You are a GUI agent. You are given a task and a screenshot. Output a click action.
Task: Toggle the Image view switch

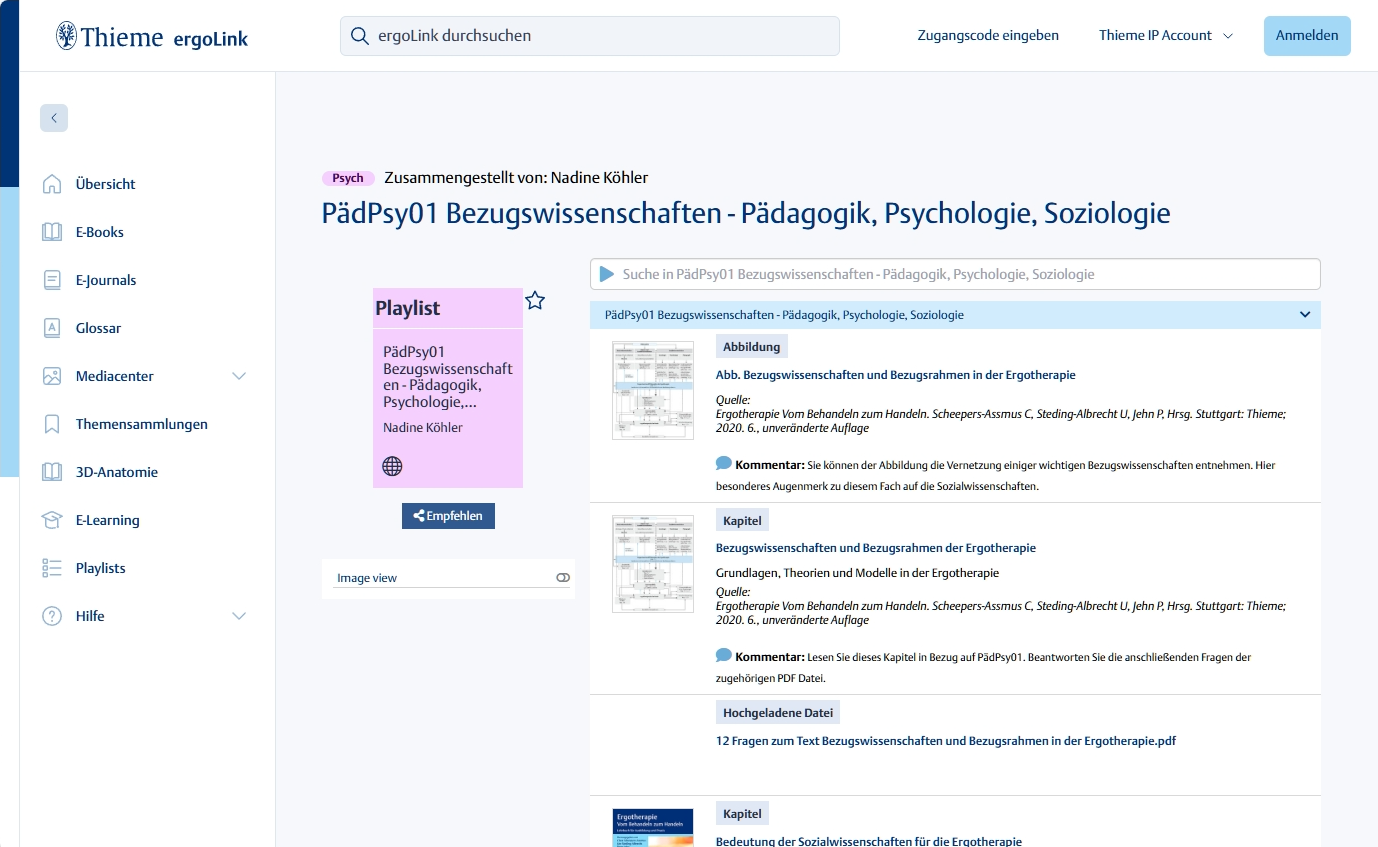[562, 578]
